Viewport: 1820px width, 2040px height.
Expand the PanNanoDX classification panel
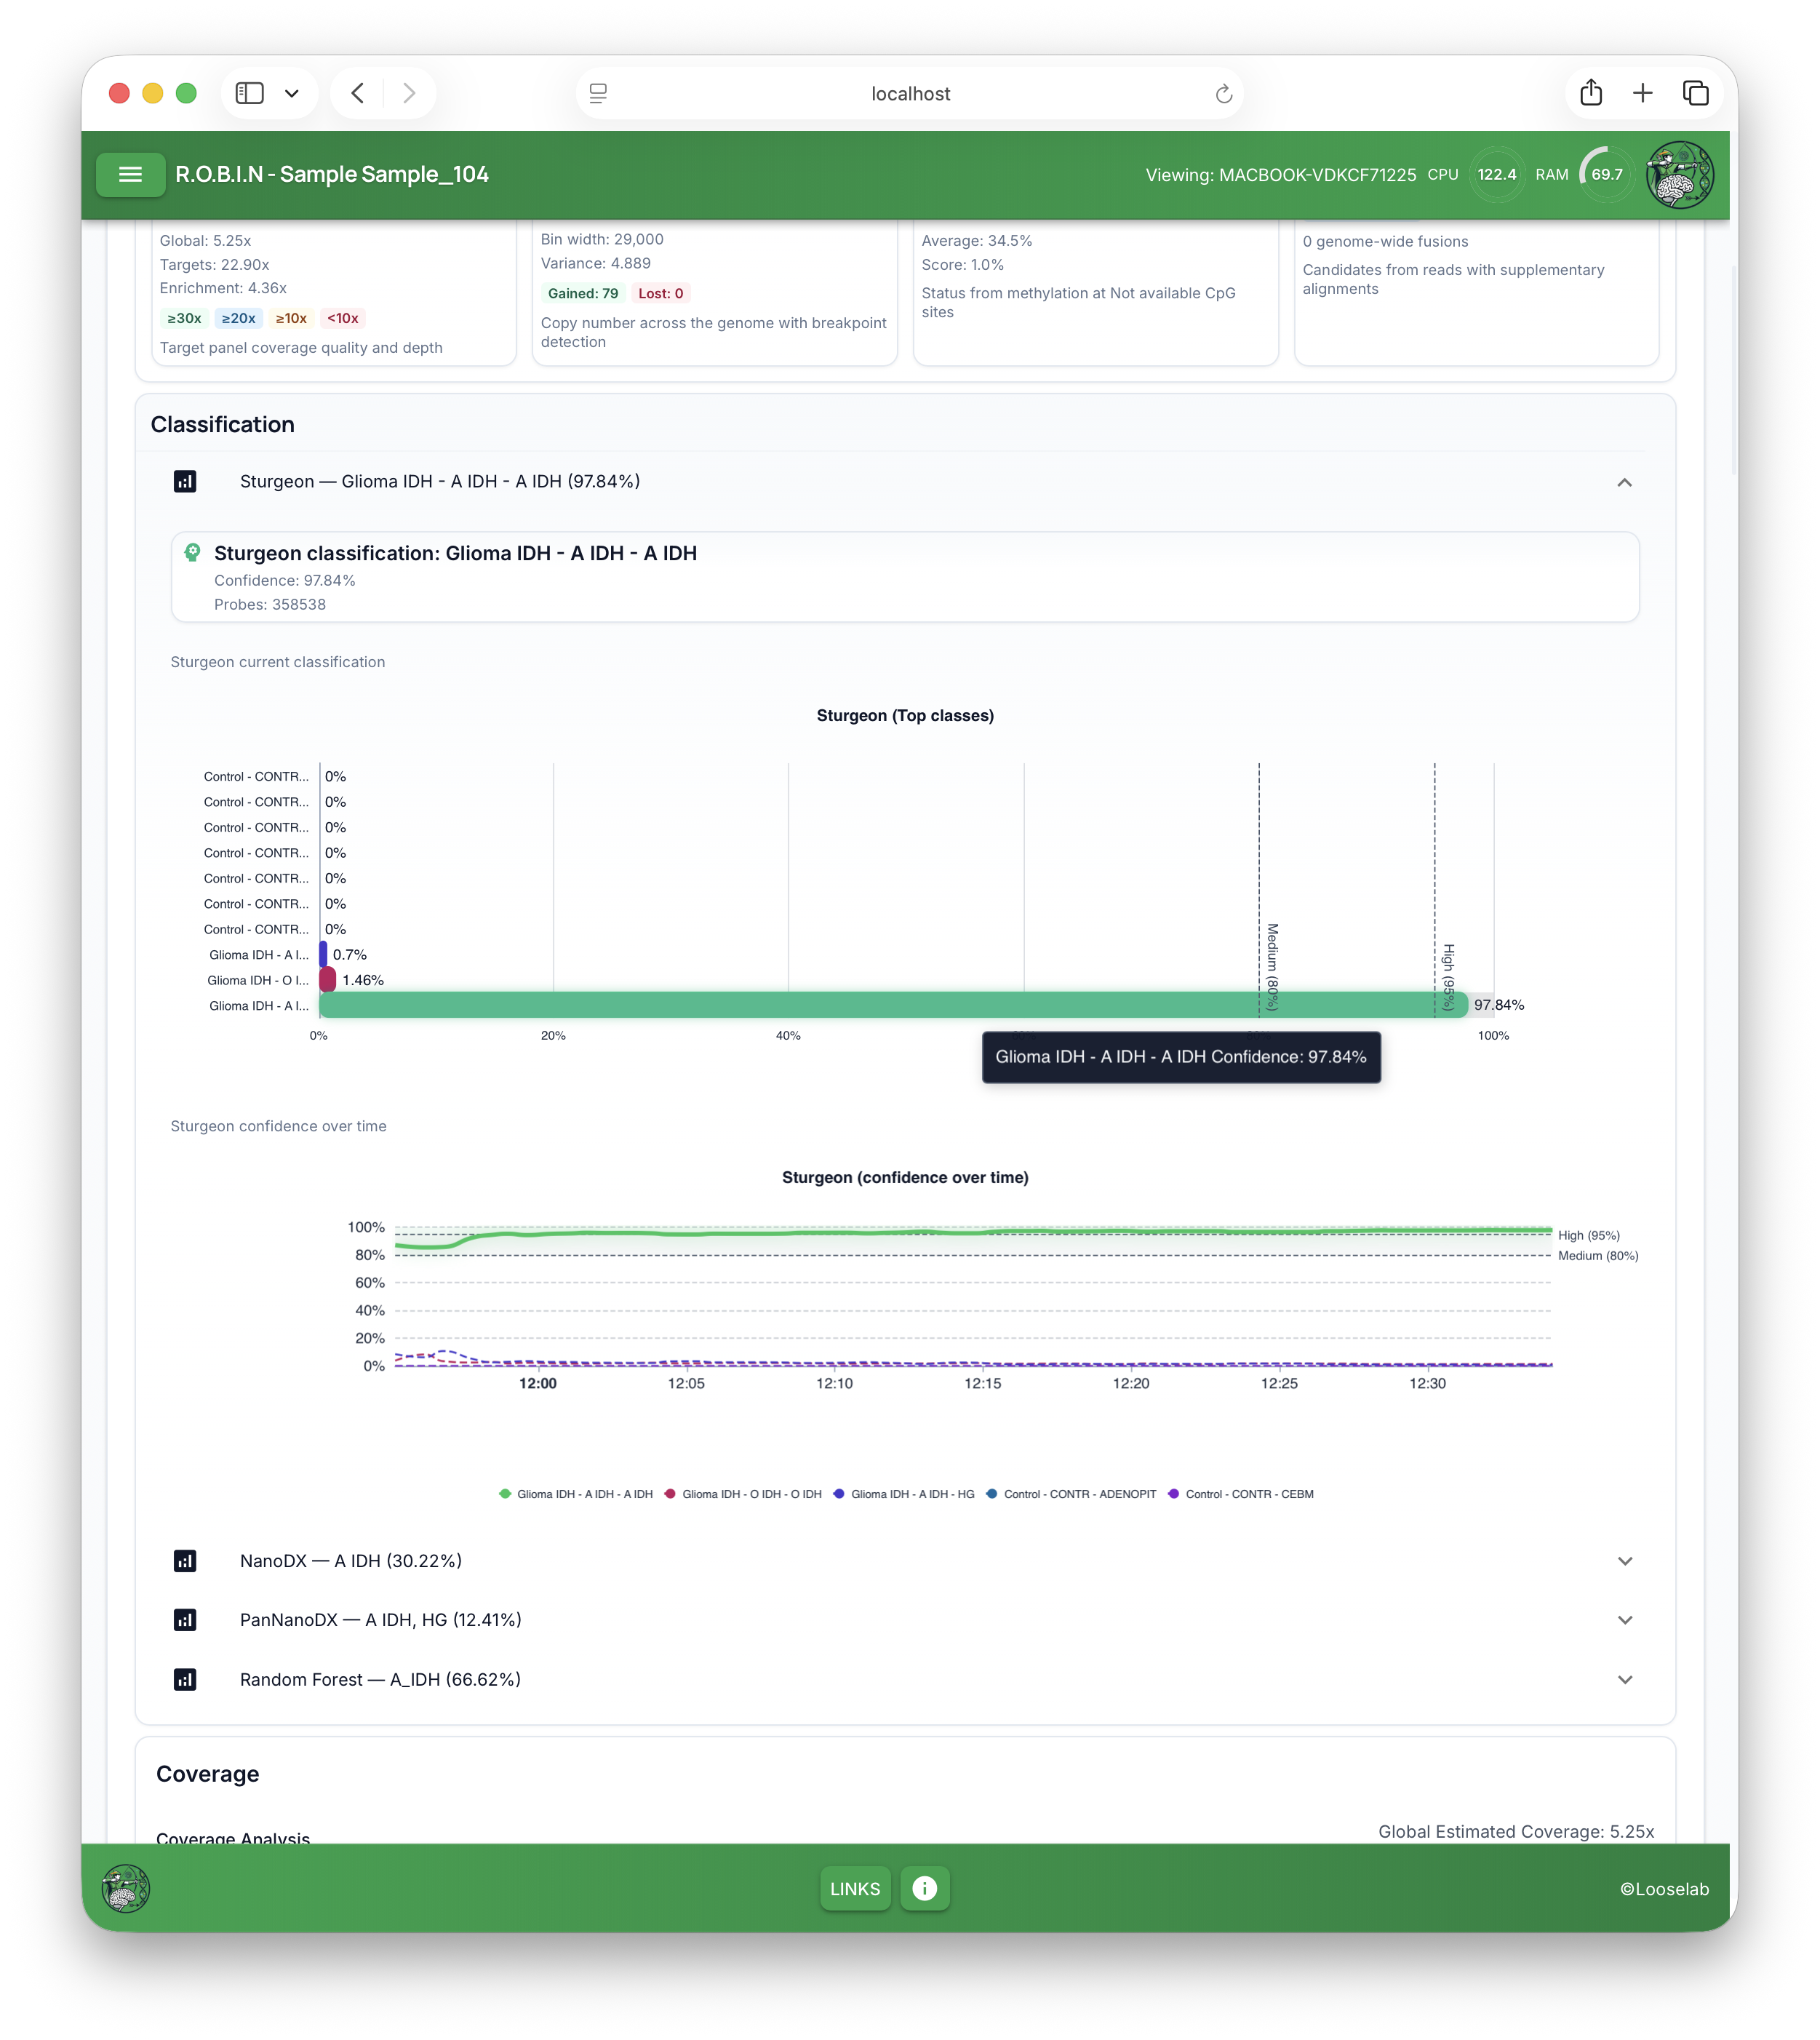point(1624,1620)
